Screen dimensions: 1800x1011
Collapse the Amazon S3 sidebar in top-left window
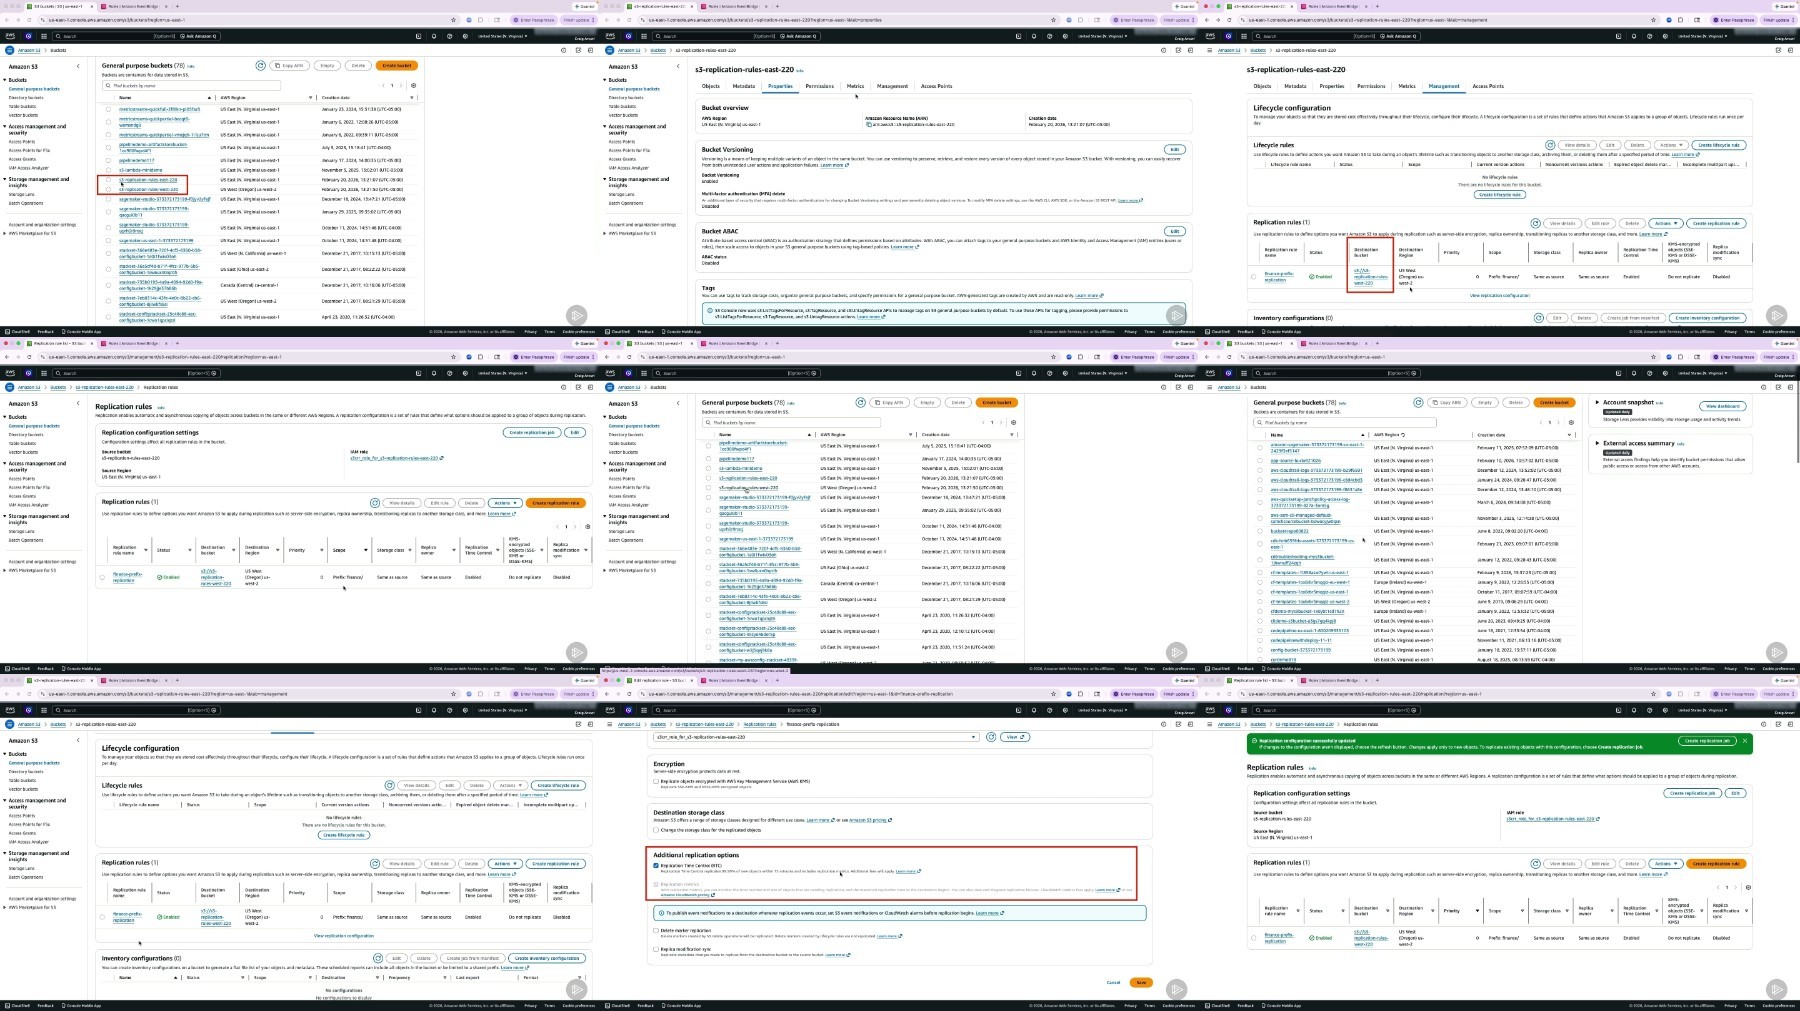(x=78, y=66)
